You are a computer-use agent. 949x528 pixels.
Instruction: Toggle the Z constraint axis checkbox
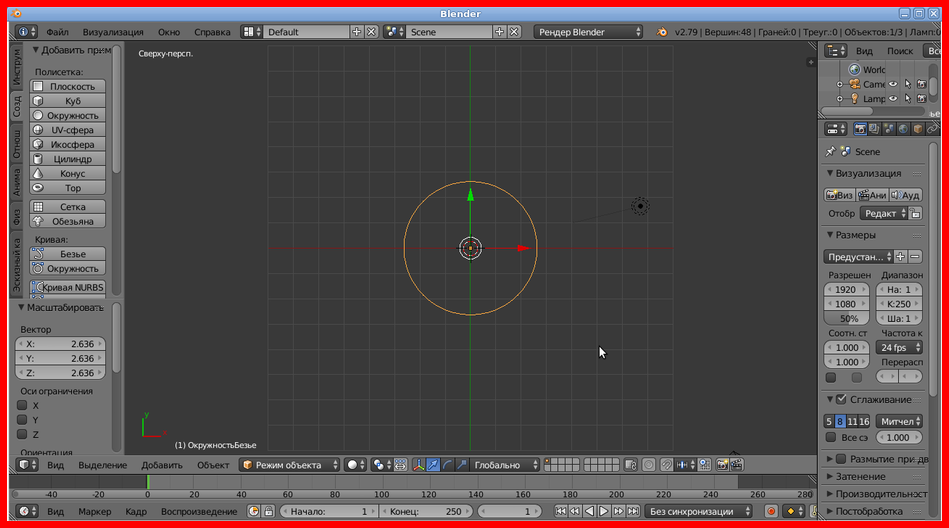[x=22, y=434]
